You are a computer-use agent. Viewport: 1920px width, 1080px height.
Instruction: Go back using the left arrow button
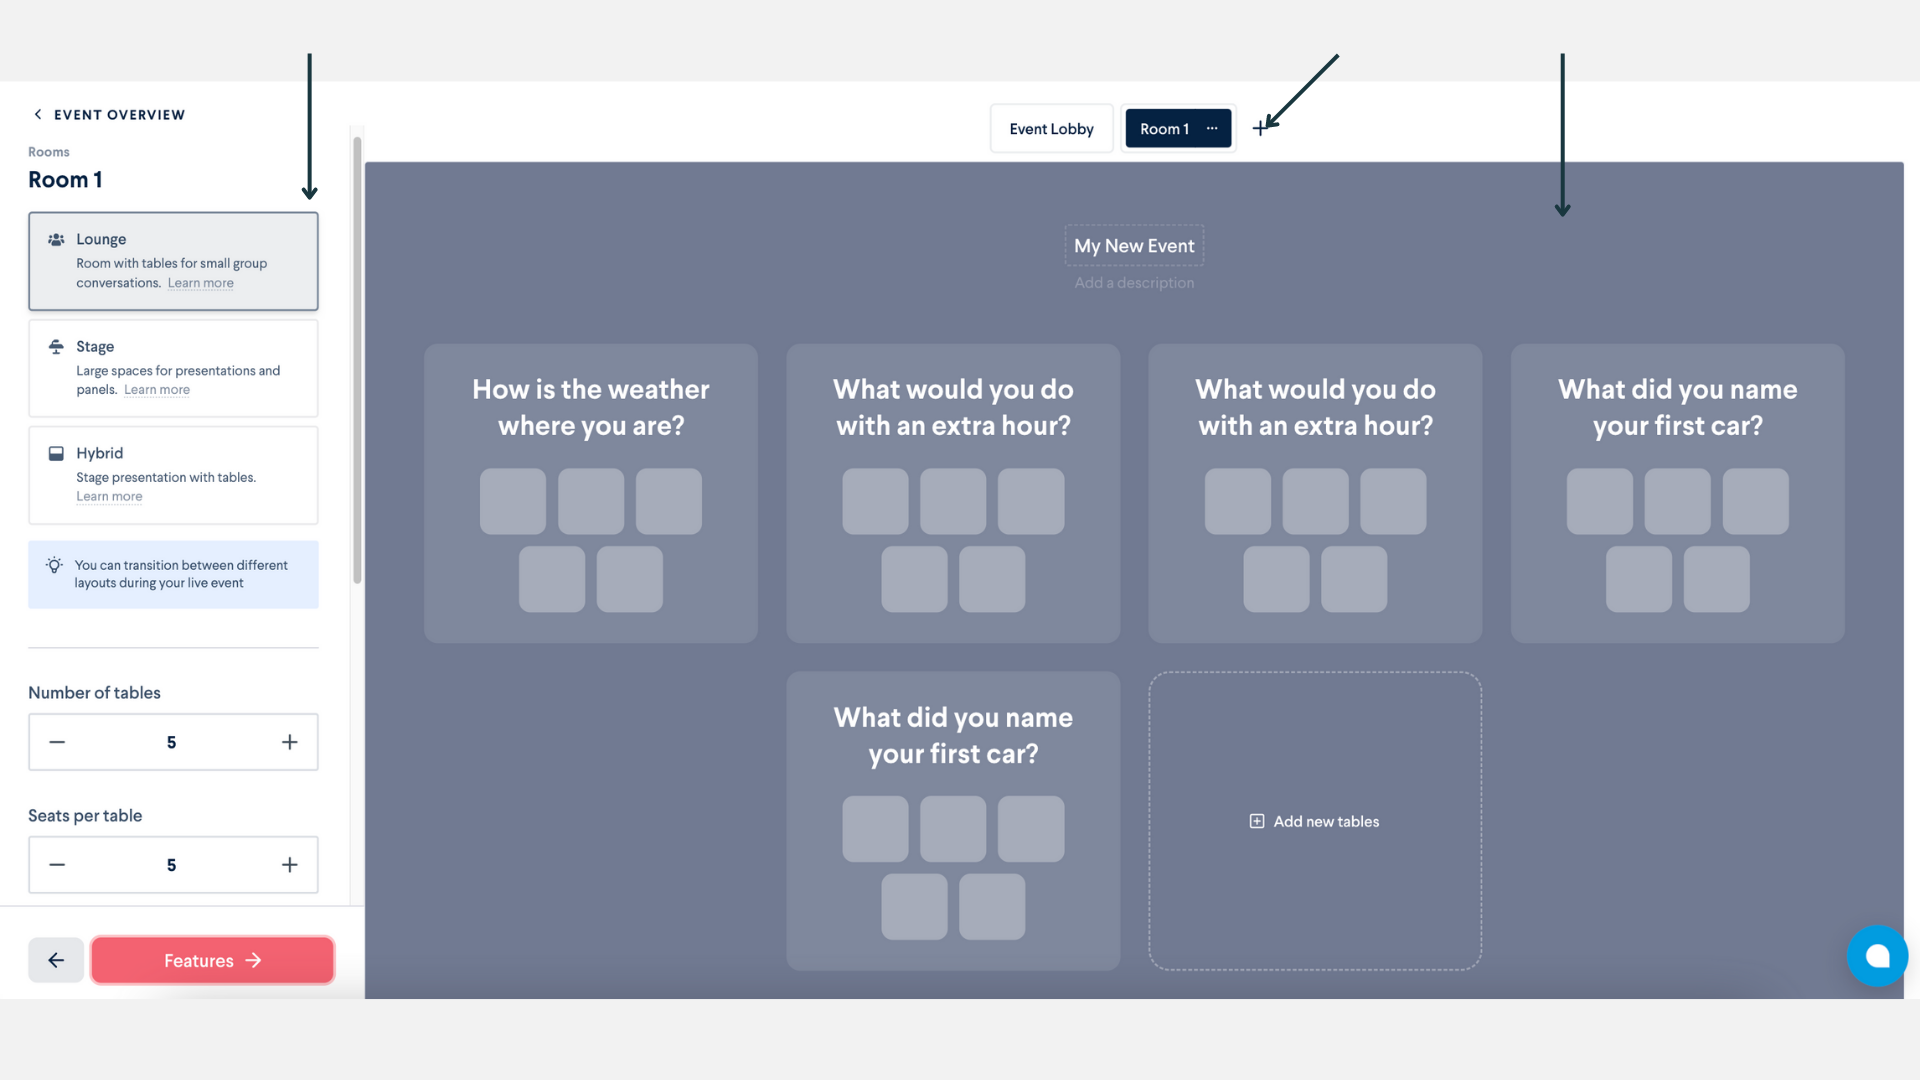(x=56, y=960)
